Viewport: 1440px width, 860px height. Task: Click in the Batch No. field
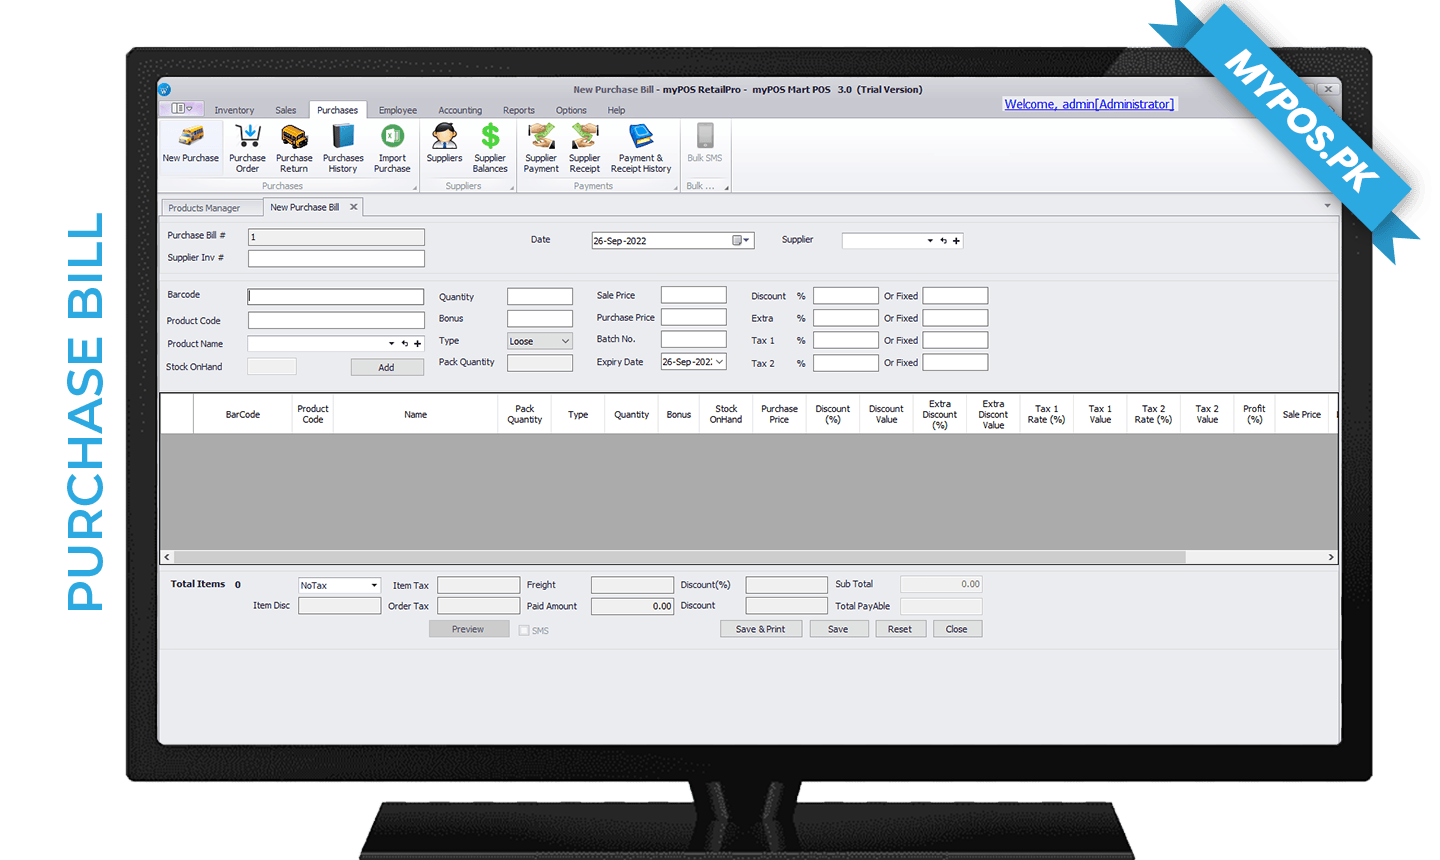pyautogui.click(x=694, y=339)
